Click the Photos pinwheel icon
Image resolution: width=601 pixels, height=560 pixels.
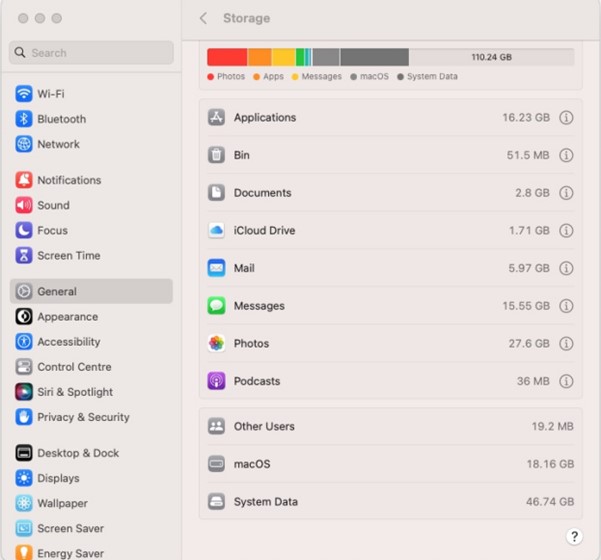click(x=216, y=343)
